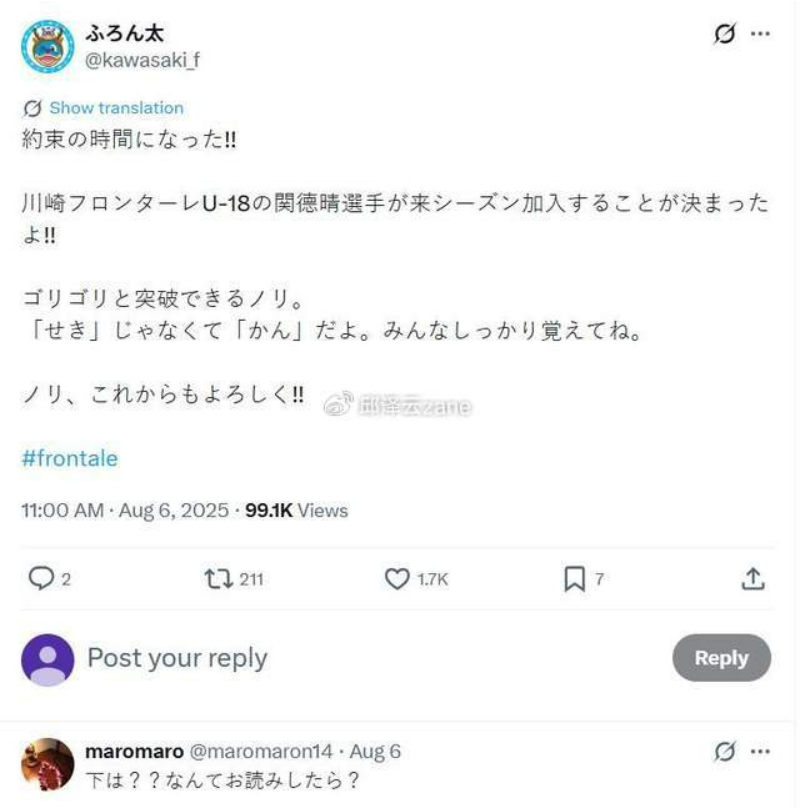
Task: Click the Show translation link
Action: tap(117, 108)
